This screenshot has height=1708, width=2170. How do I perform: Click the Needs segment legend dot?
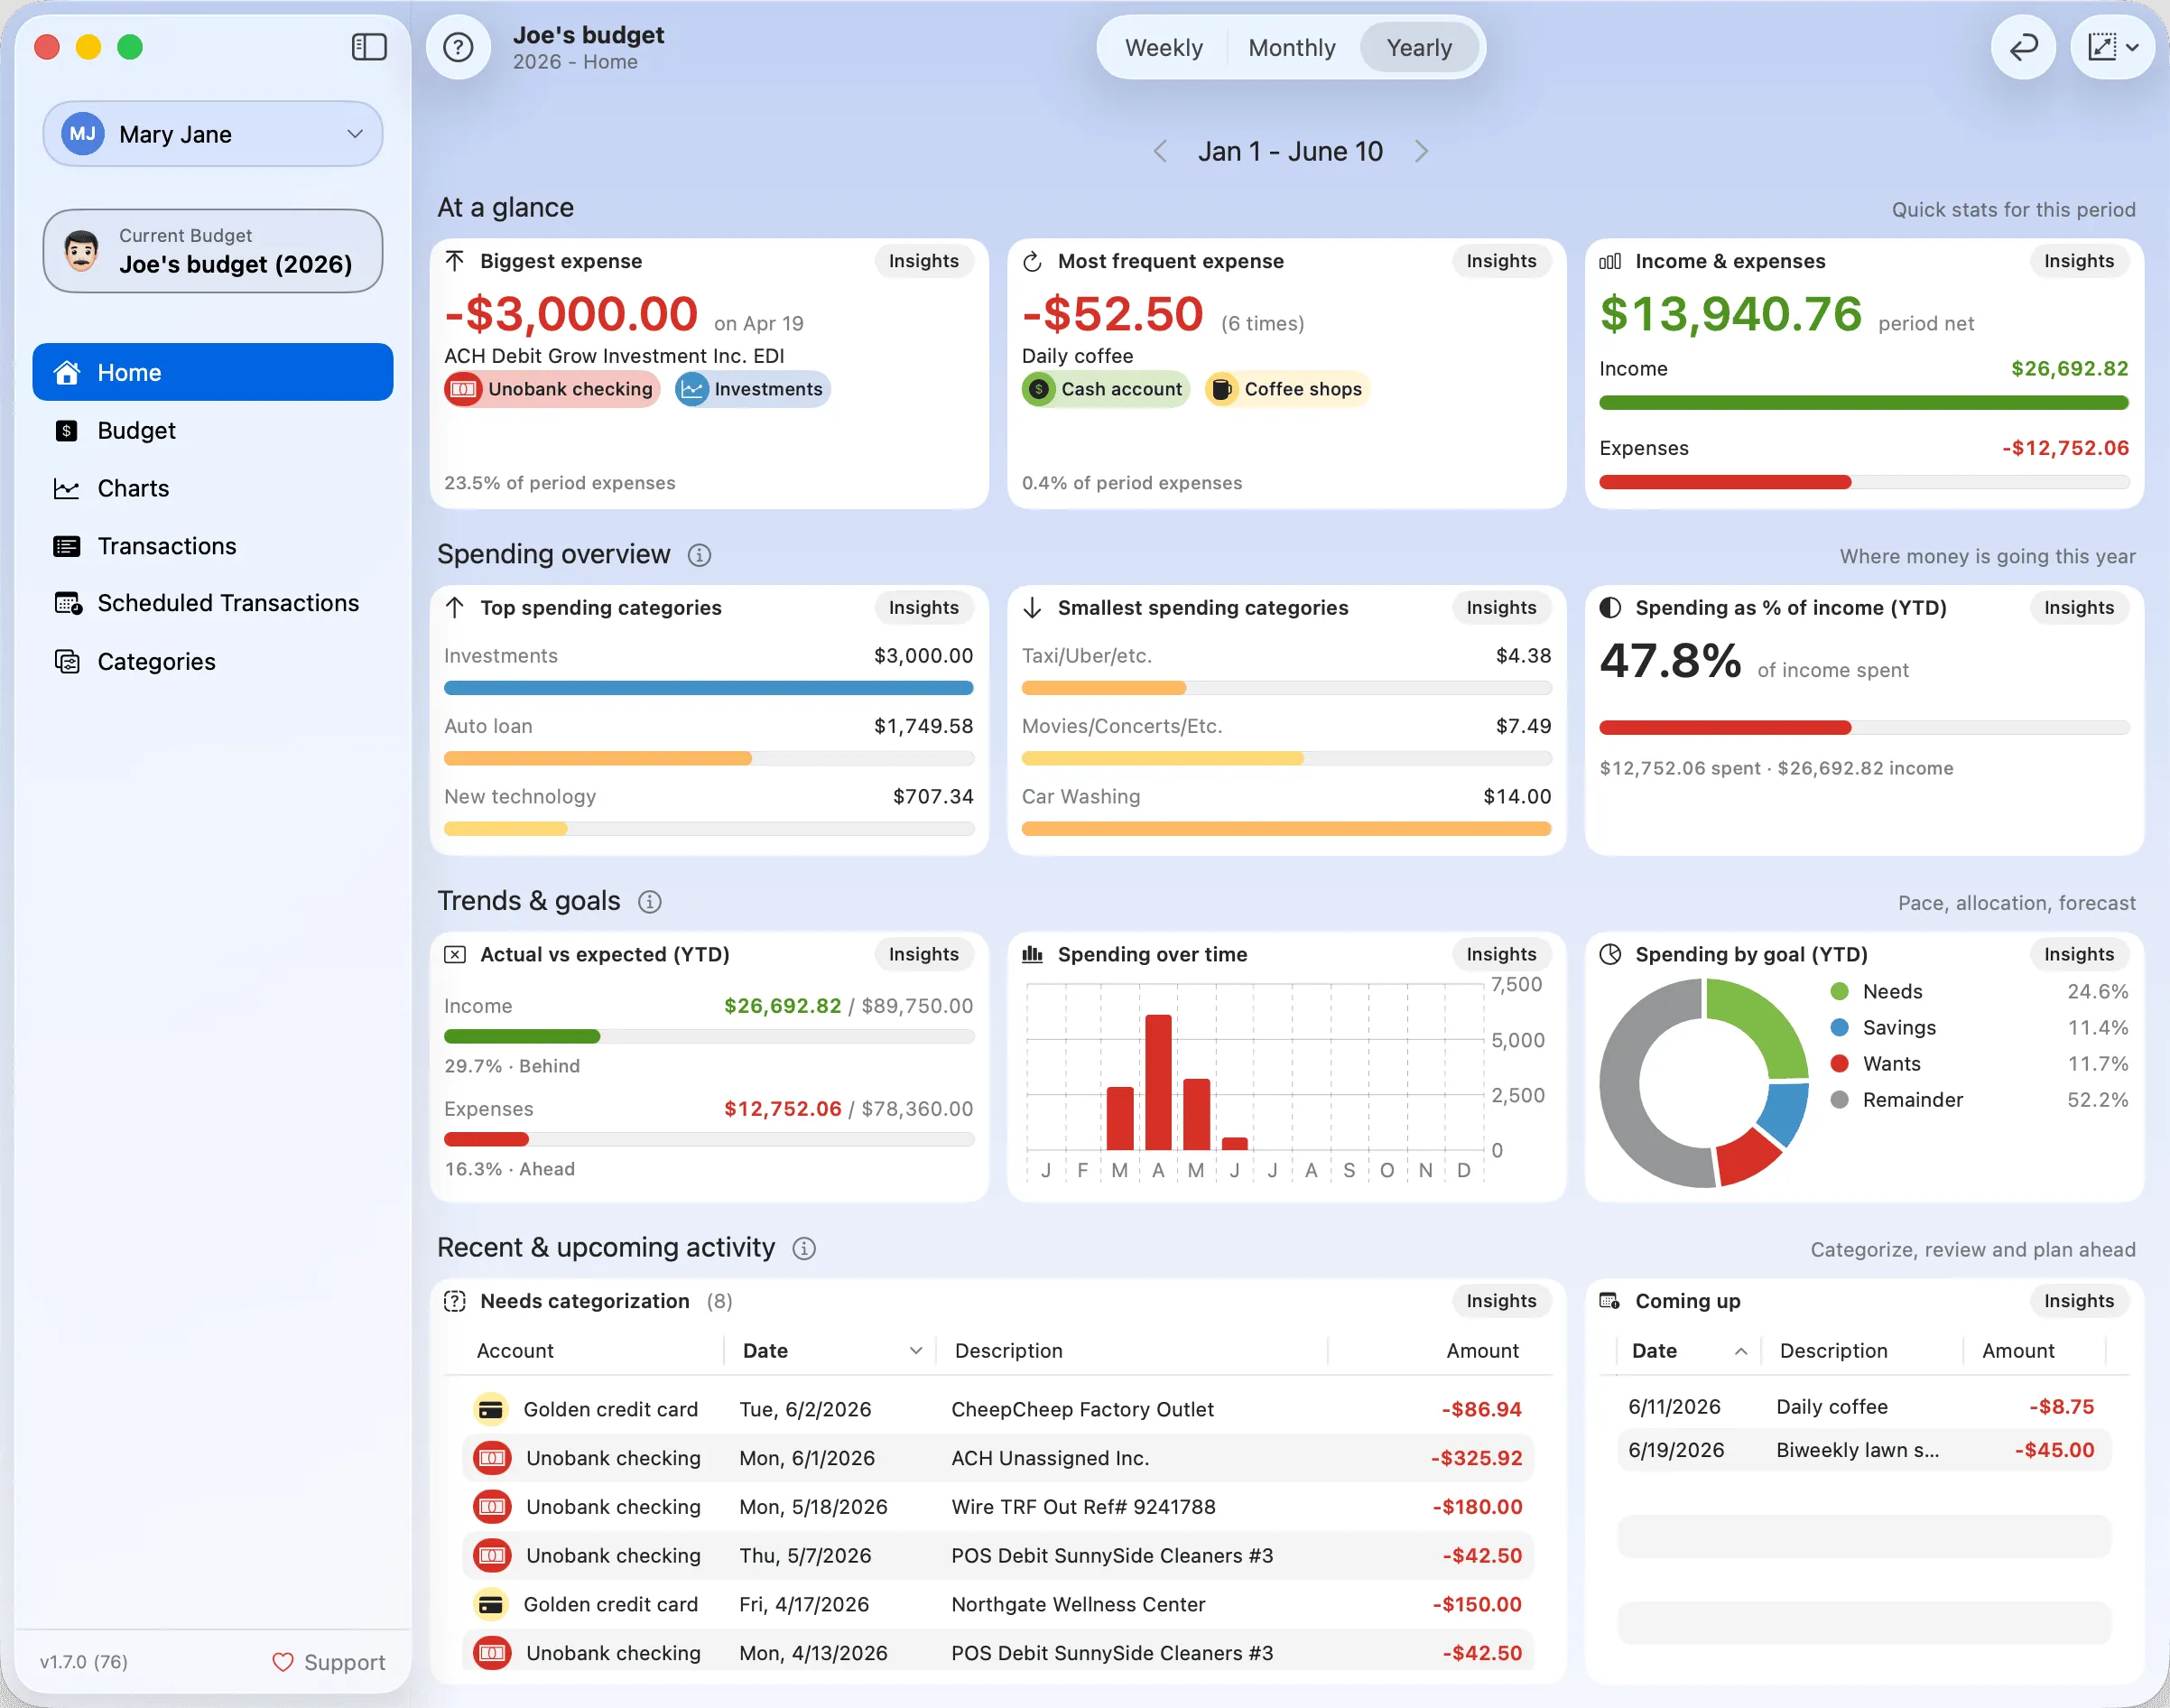(x=1839, y=991)
